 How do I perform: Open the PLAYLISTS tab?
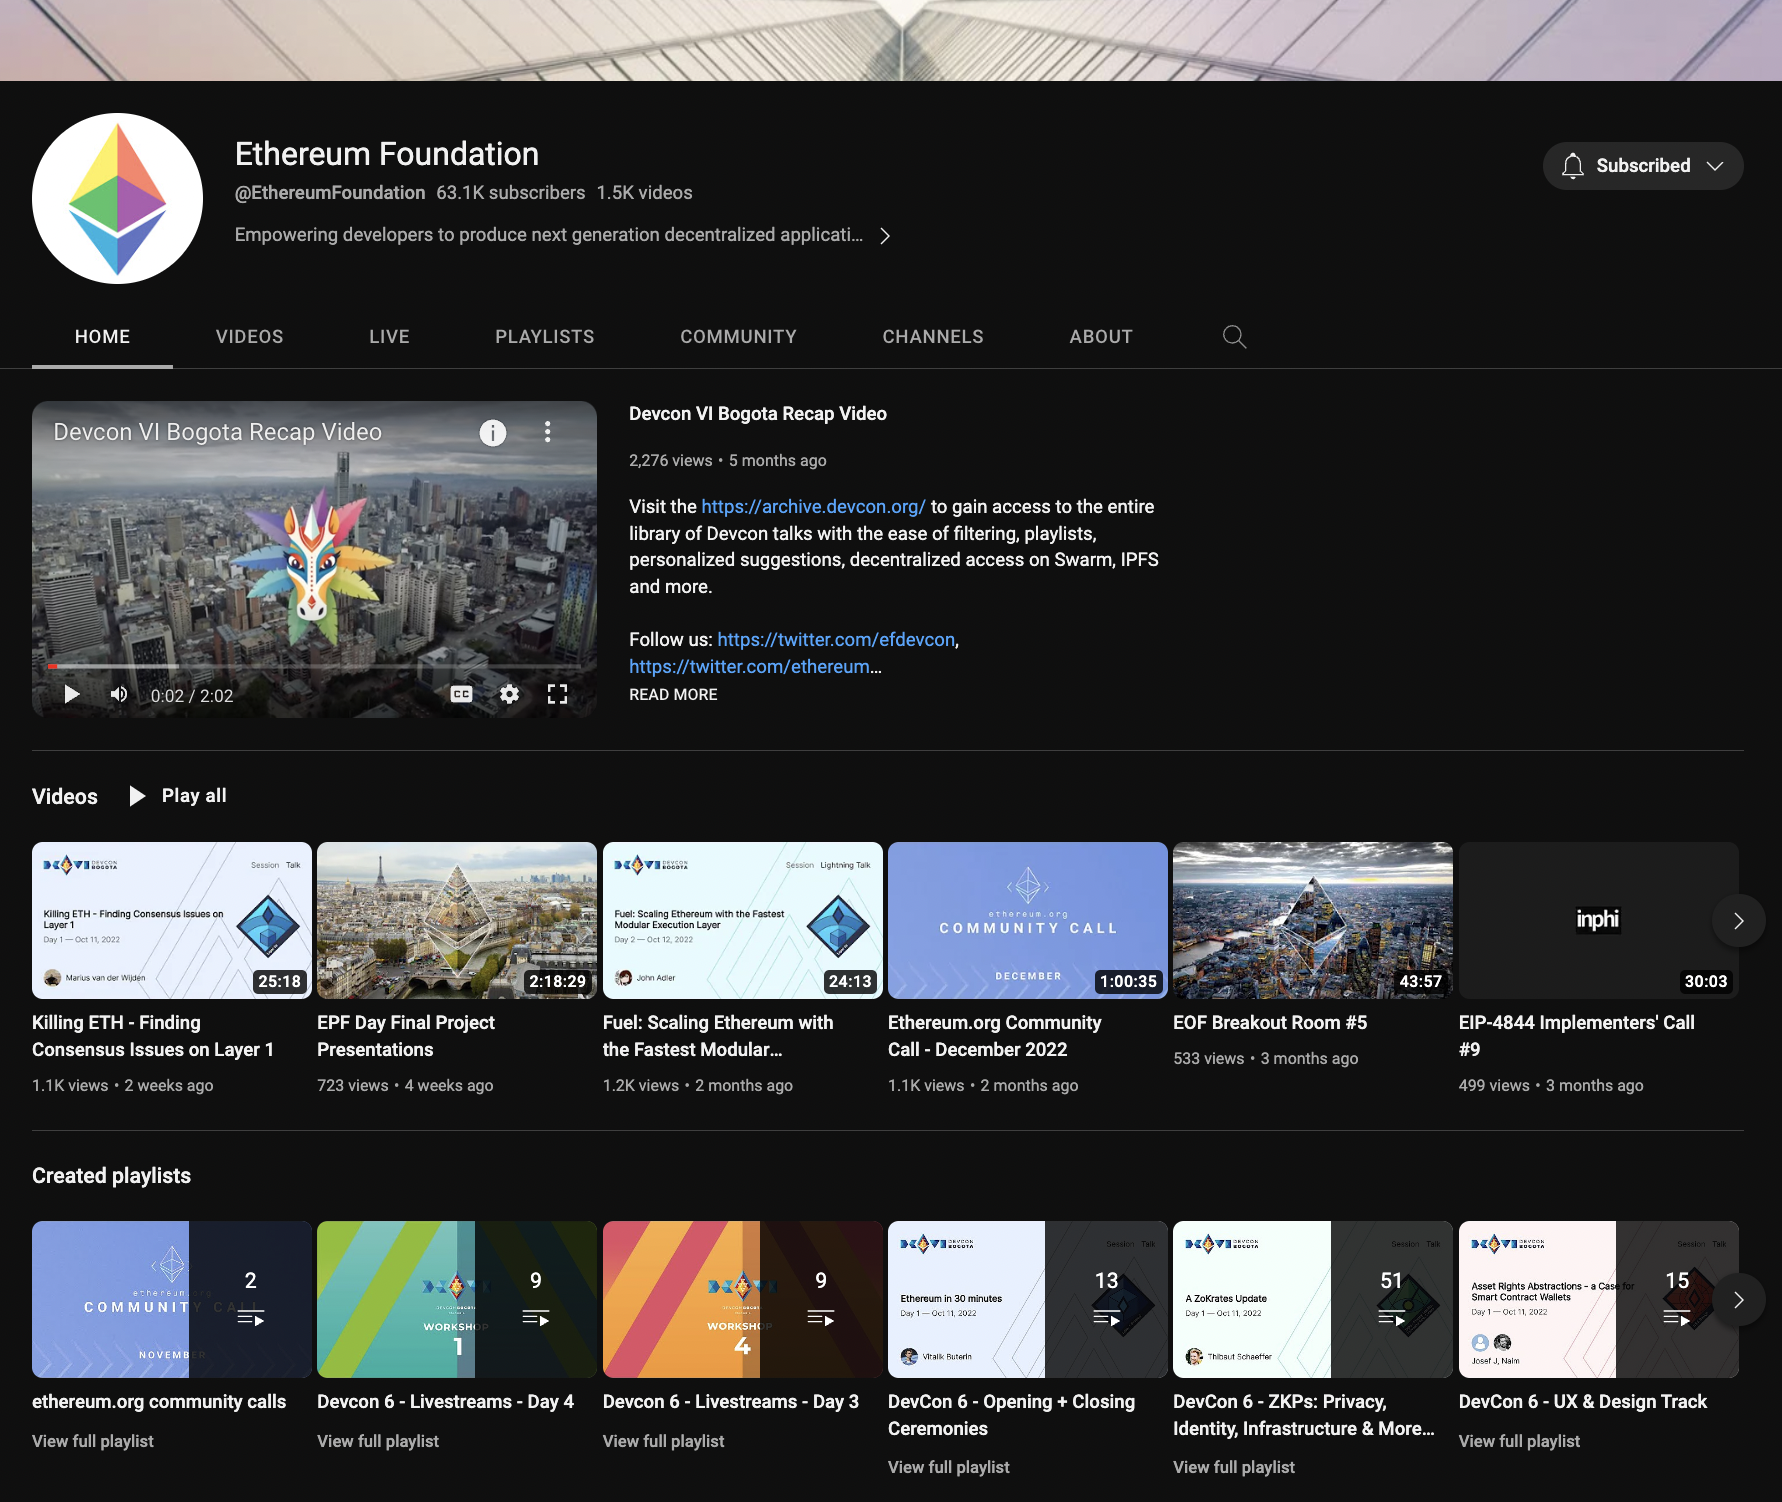pos(545,337)
